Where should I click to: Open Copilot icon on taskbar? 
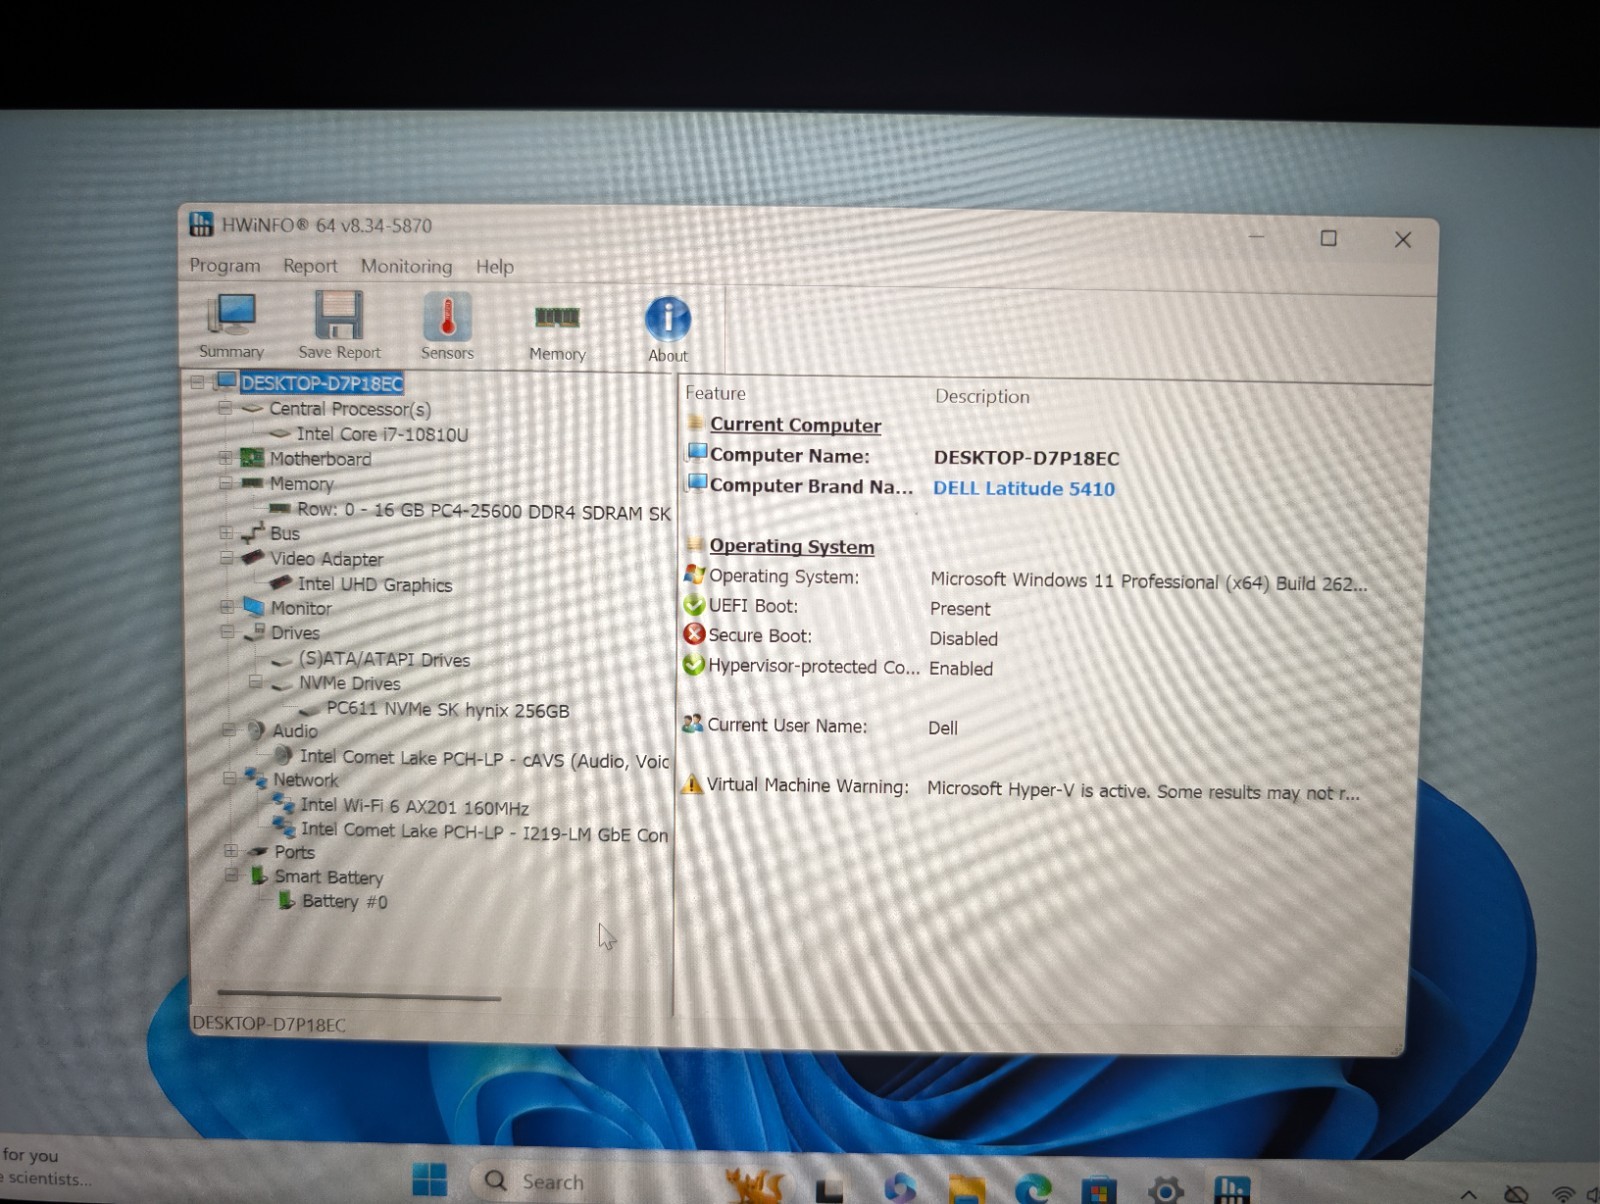[900, 1187]
